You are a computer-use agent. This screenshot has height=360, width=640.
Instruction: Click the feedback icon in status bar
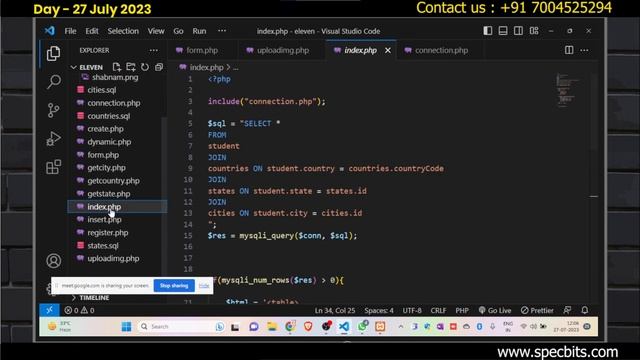(567, 310)
